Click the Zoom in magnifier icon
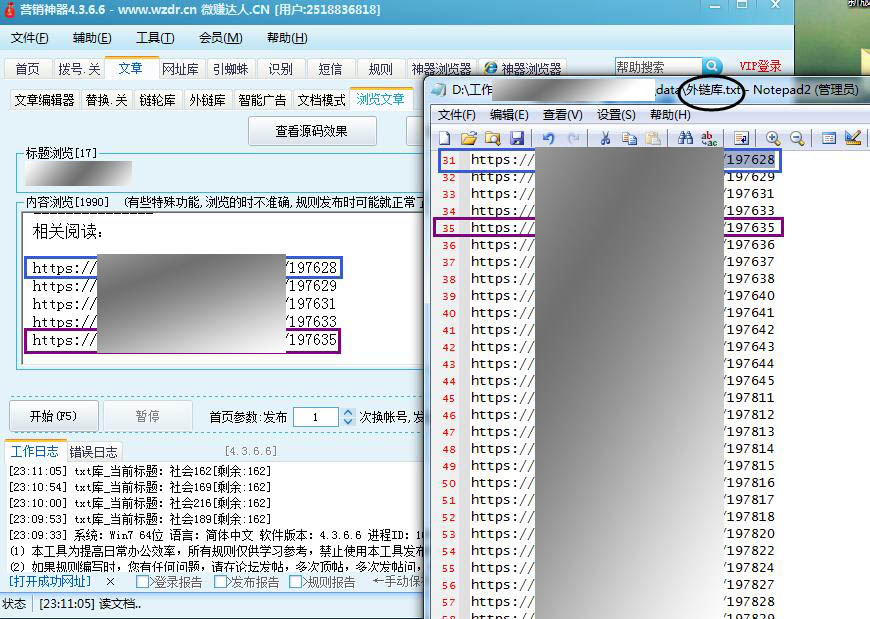The height and width of the screenshot is (619, 870). [773, 138]
